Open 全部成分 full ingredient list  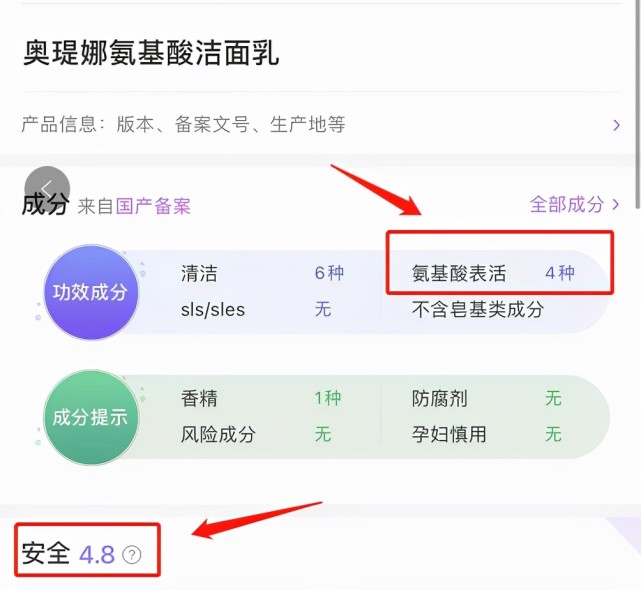click(x=574, y=204)
